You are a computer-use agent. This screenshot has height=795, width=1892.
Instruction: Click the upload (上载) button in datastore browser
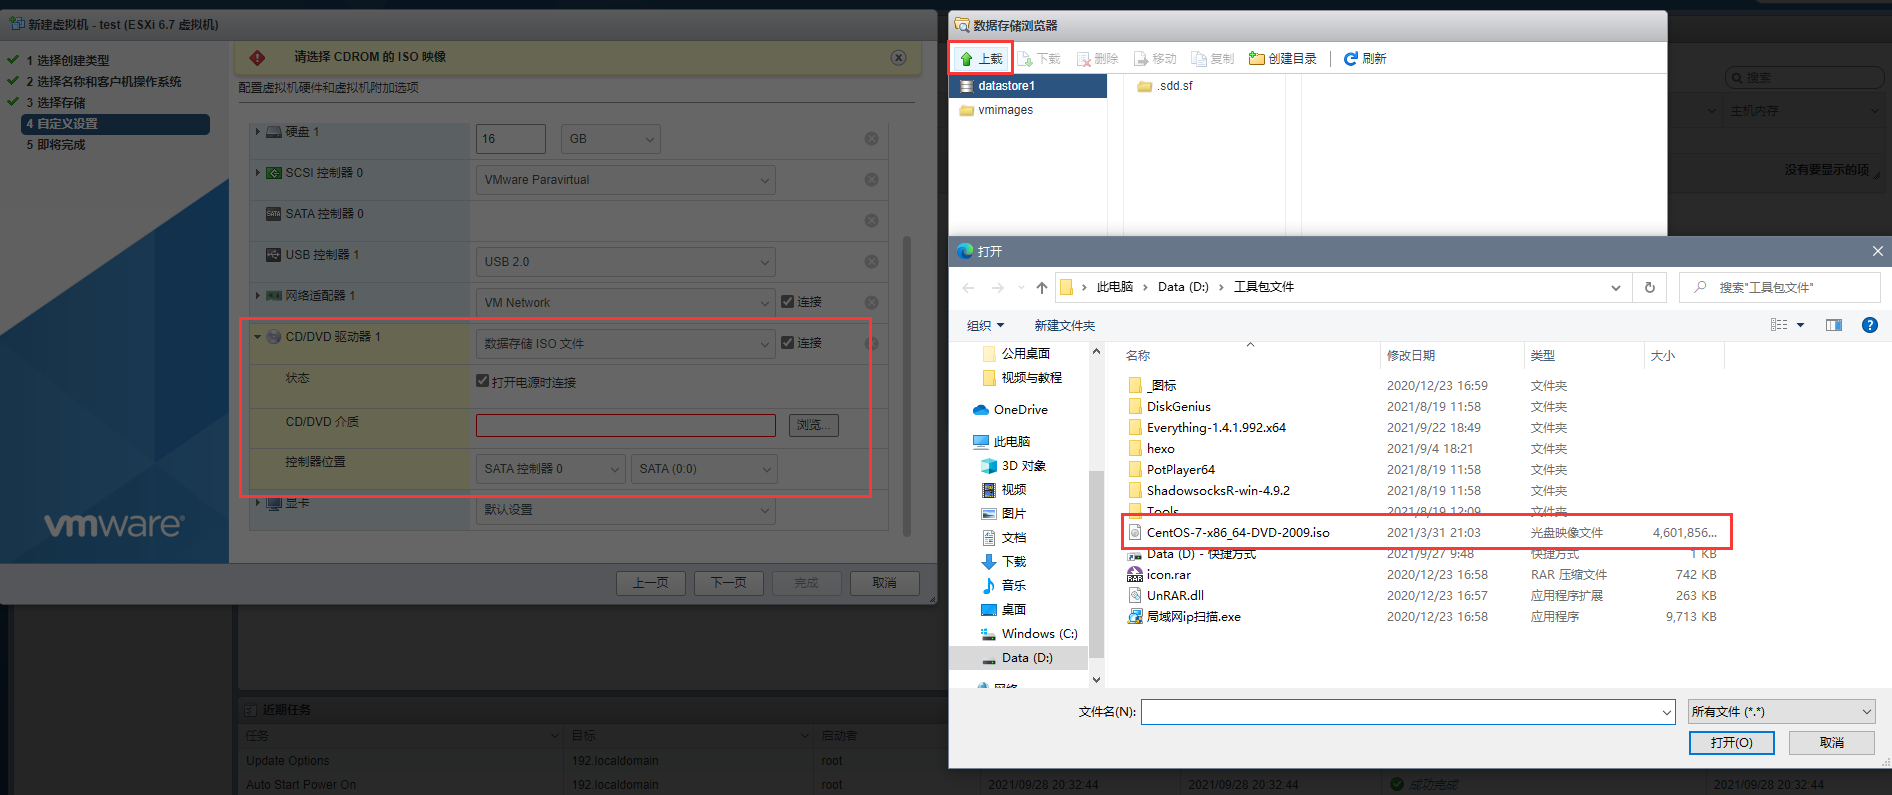pyautogui.click(x=981, y=59)
